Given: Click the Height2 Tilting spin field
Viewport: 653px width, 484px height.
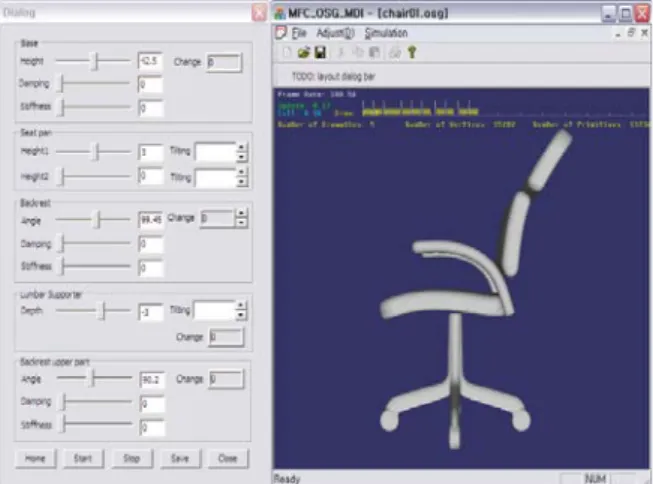Looking at the screenshot, I should point(216,178).
